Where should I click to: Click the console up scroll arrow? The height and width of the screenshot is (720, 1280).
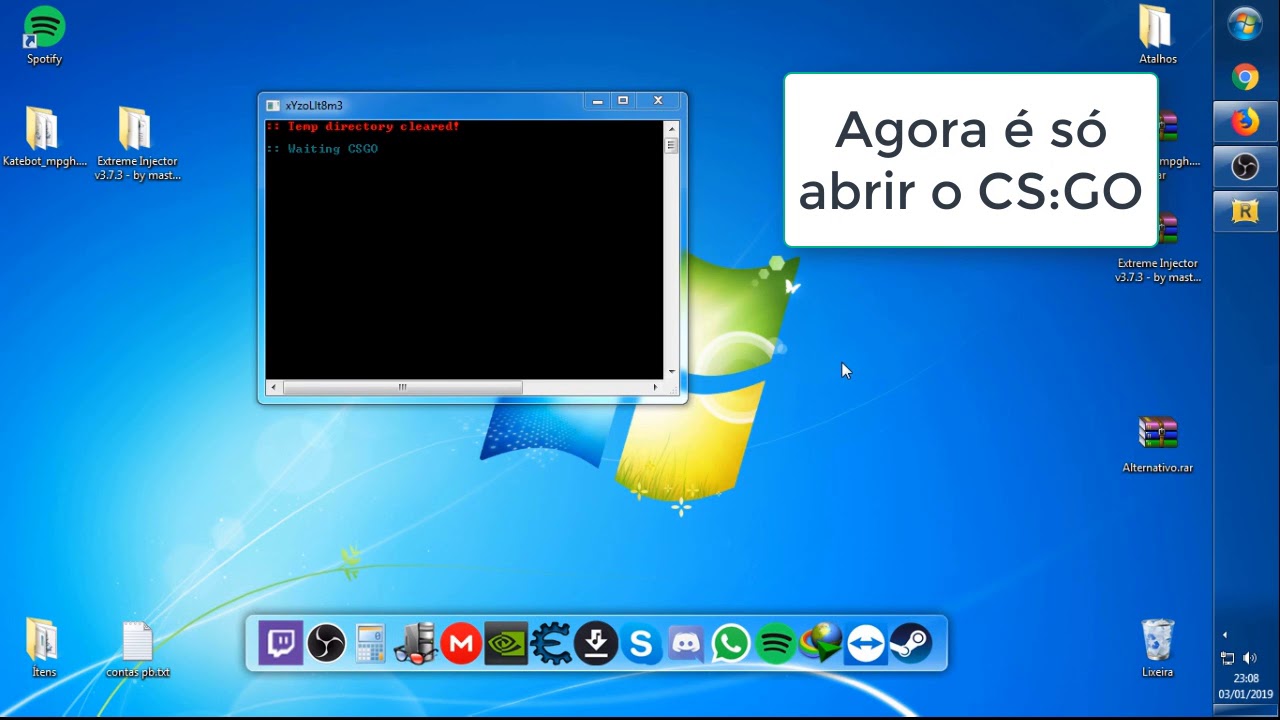tap(672, 128)
